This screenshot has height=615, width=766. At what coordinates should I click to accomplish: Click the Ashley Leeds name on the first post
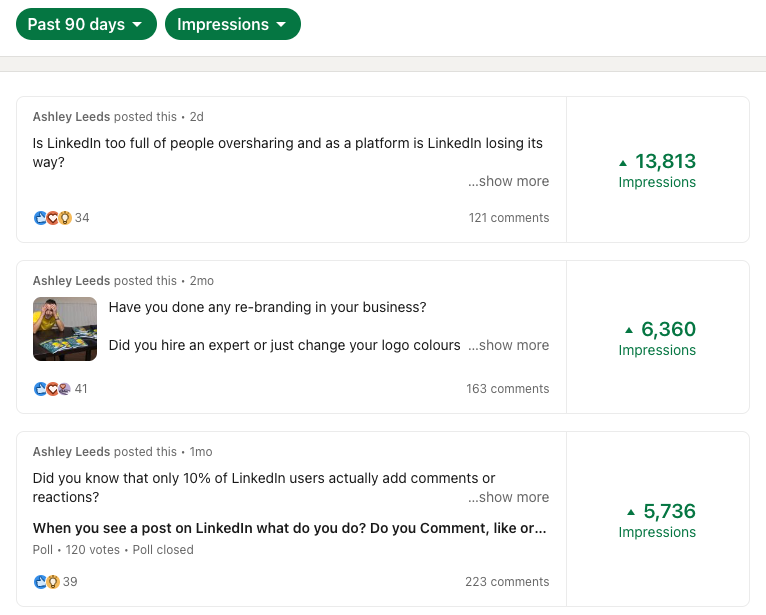point(71,117)
